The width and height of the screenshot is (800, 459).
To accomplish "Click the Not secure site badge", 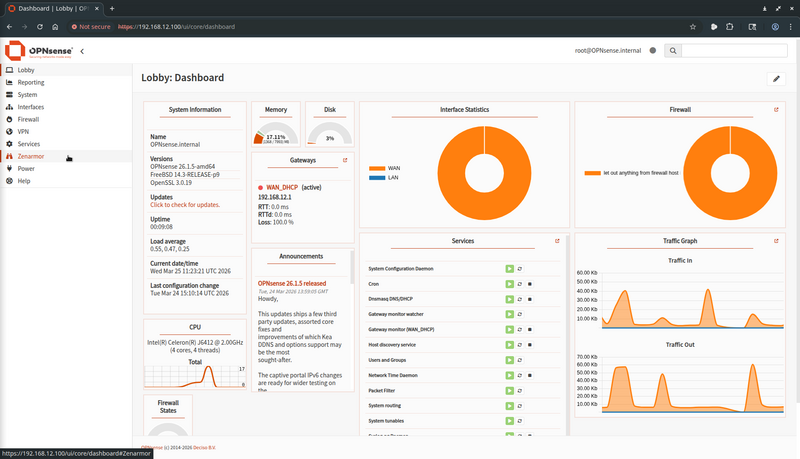I will [91, 27].
